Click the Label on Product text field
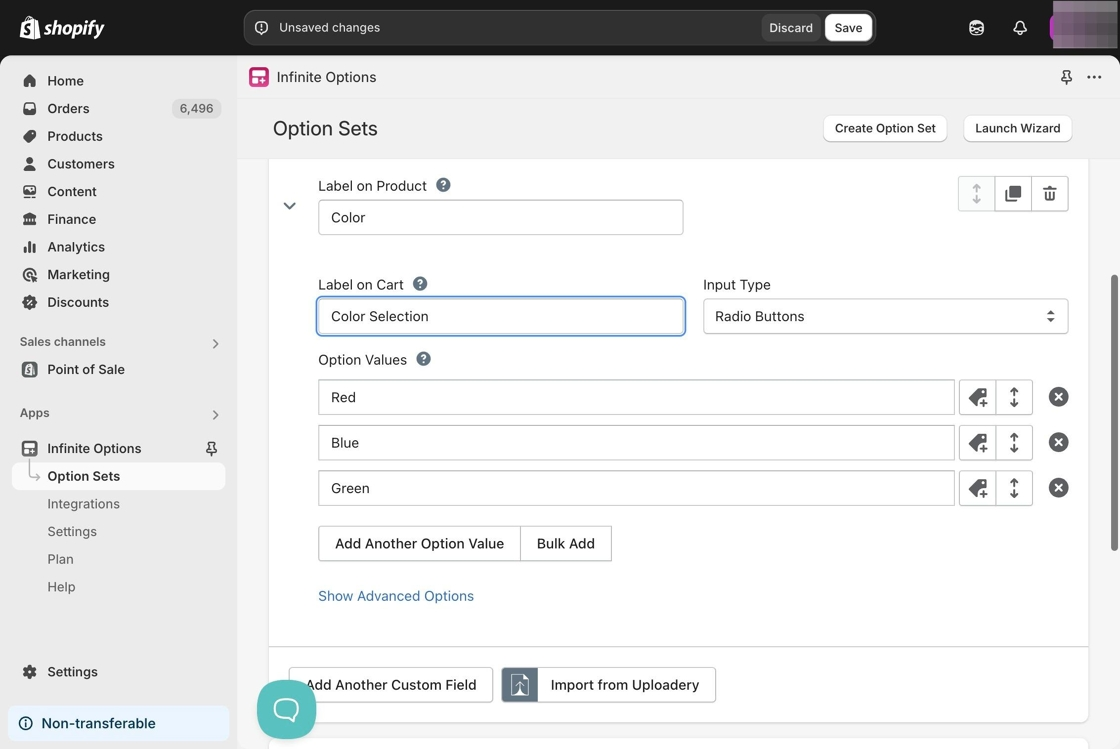Image resolution: width=1120 pixels, height=749 pixels. point(500,217)
